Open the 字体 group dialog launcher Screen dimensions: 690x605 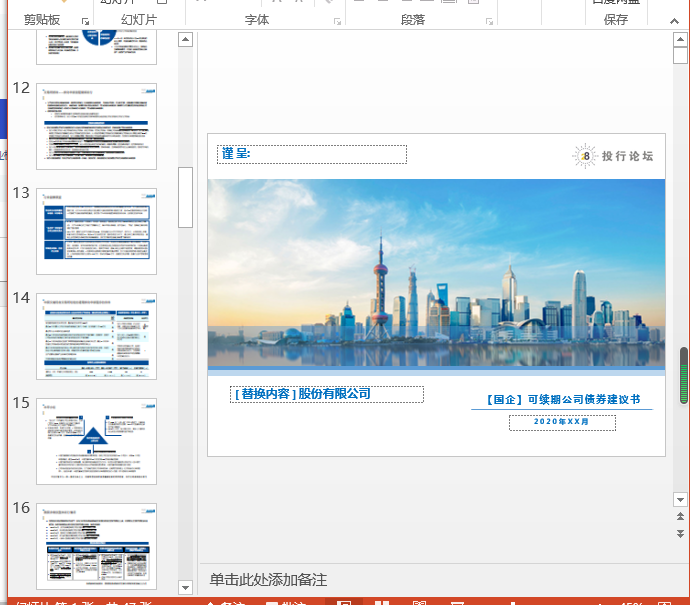coord(337,21)
